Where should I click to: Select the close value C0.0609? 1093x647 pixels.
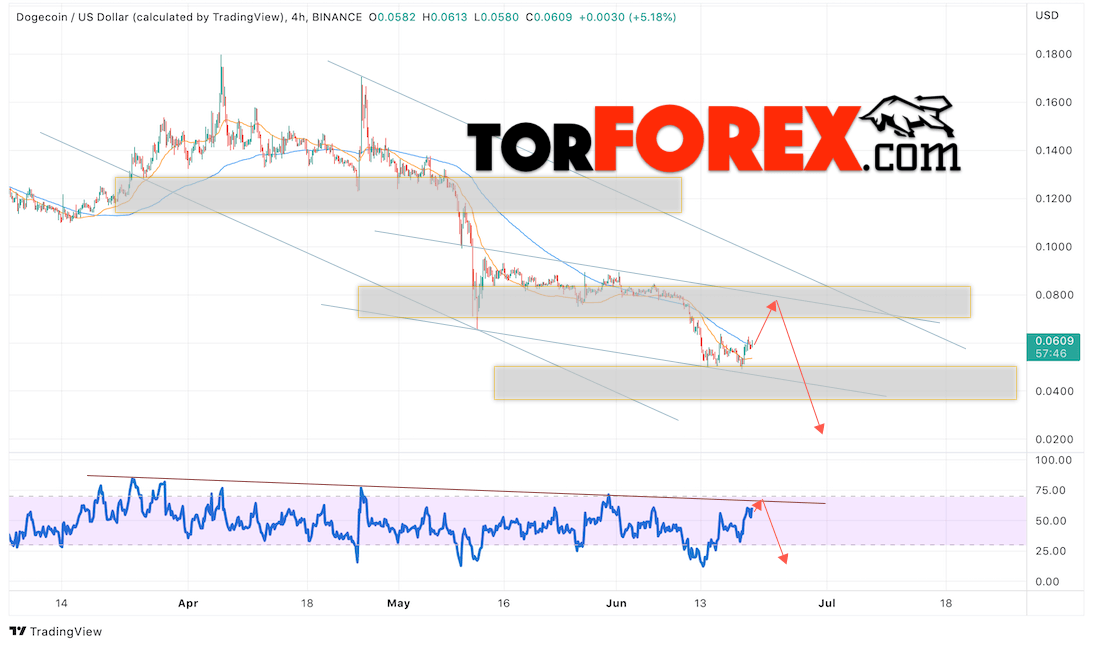[549, 17]
